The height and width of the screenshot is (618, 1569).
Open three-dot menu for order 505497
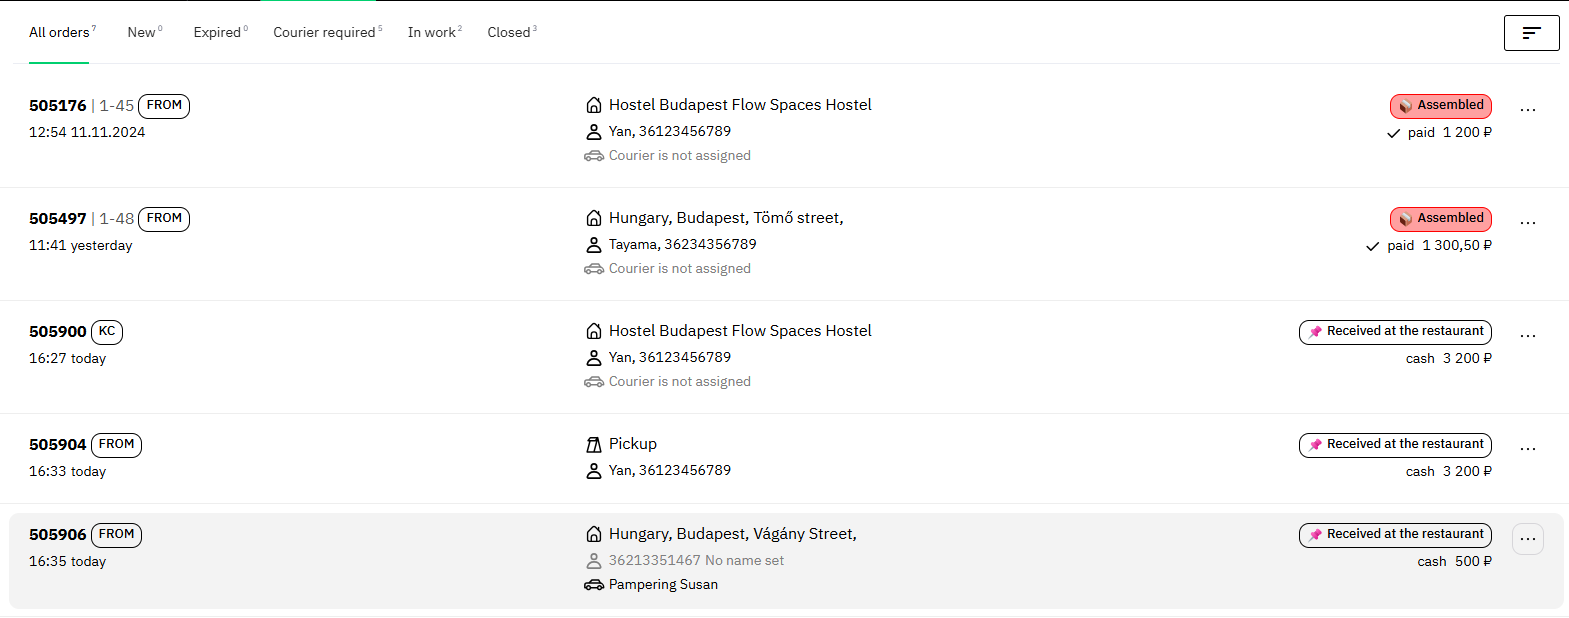pos(1528,223)
